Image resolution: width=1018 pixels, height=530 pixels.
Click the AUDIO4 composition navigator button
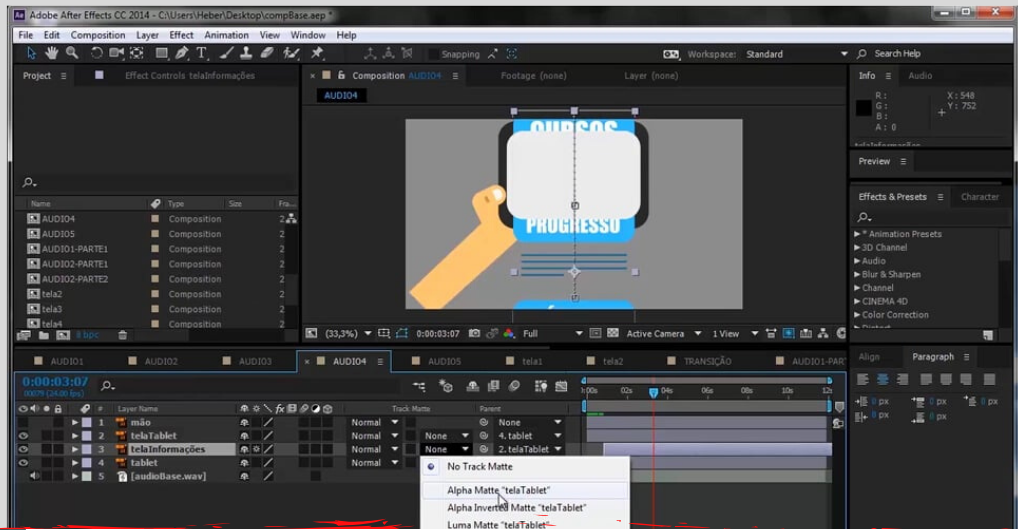[341, 95]
